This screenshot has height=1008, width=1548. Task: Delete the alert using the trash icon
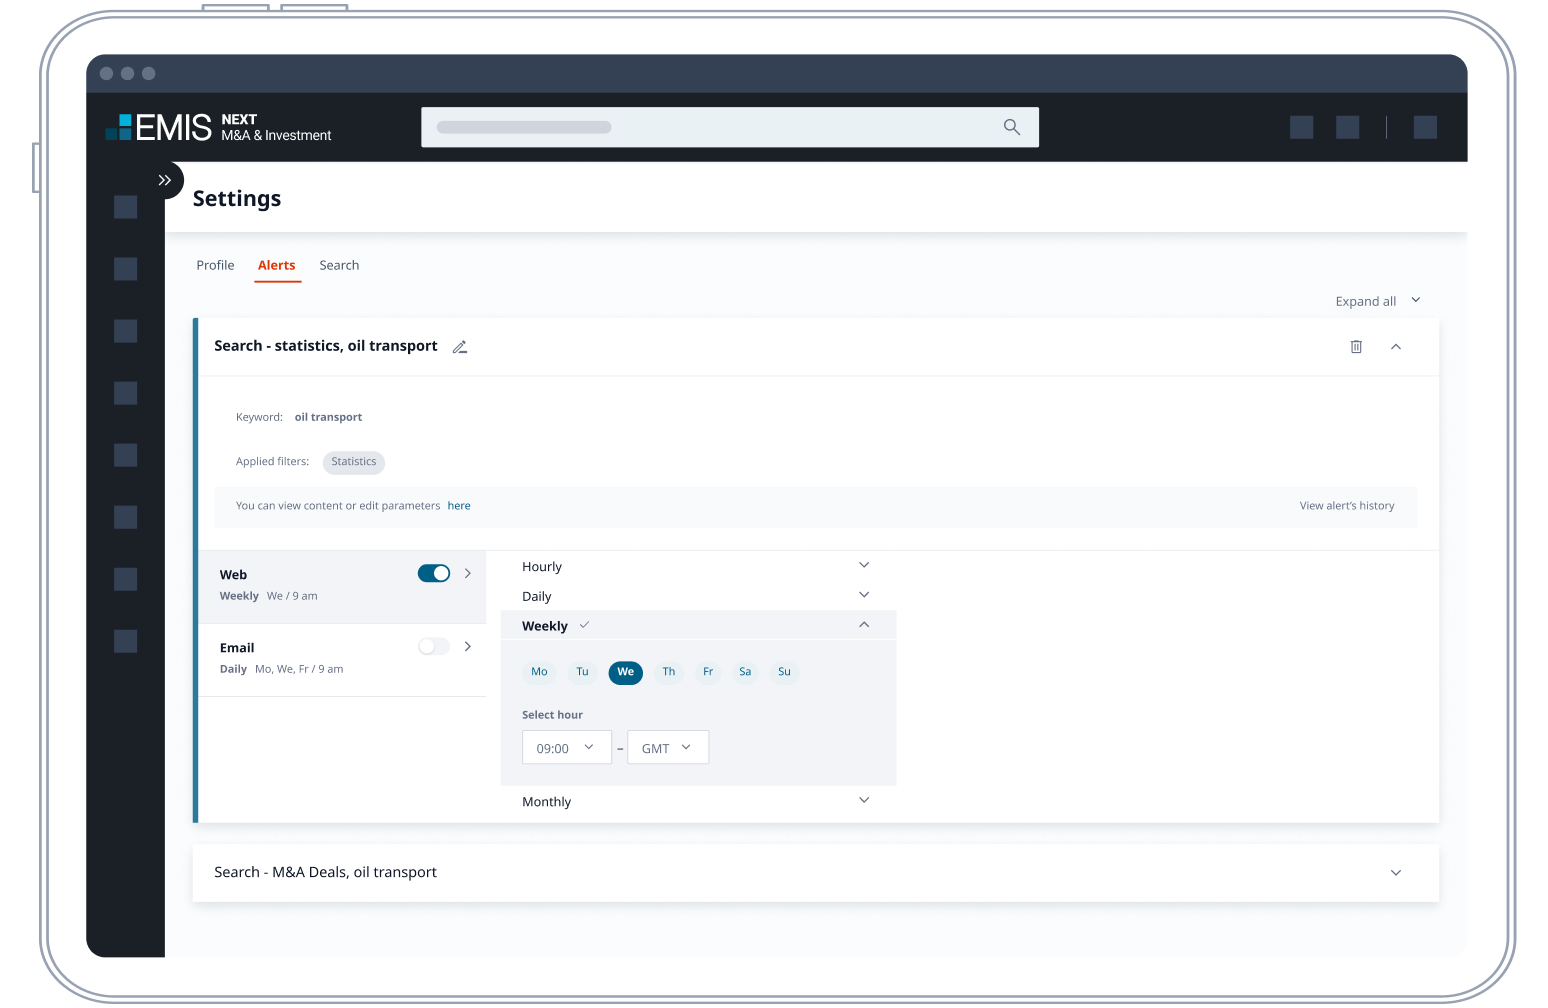tap(1356, 347)
